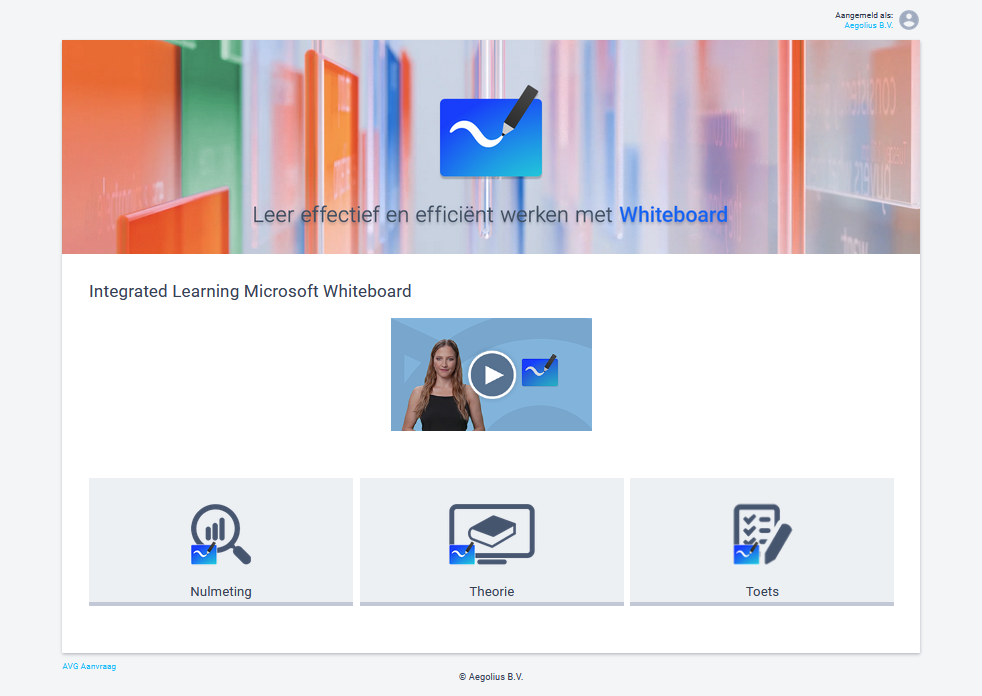Open the AVG Aanvraag link
The width and height of the screenshot is (982, 696).
coord(89,666)
